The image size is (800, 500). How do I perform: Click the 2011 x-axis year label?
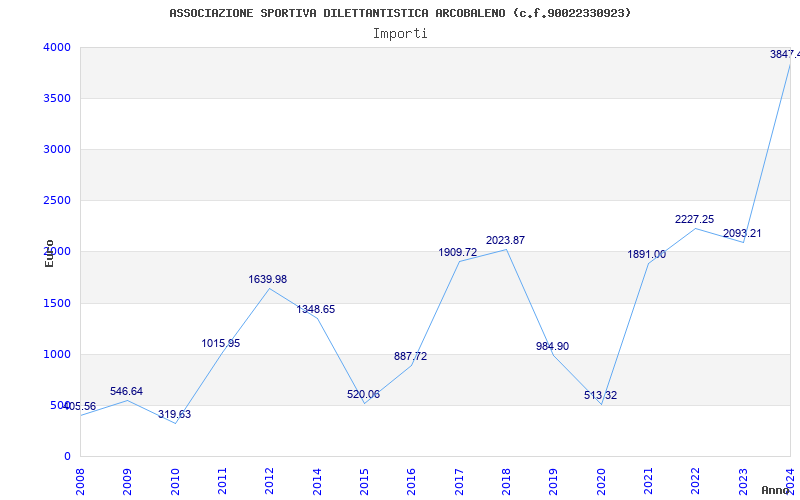[x=222, y=481]
